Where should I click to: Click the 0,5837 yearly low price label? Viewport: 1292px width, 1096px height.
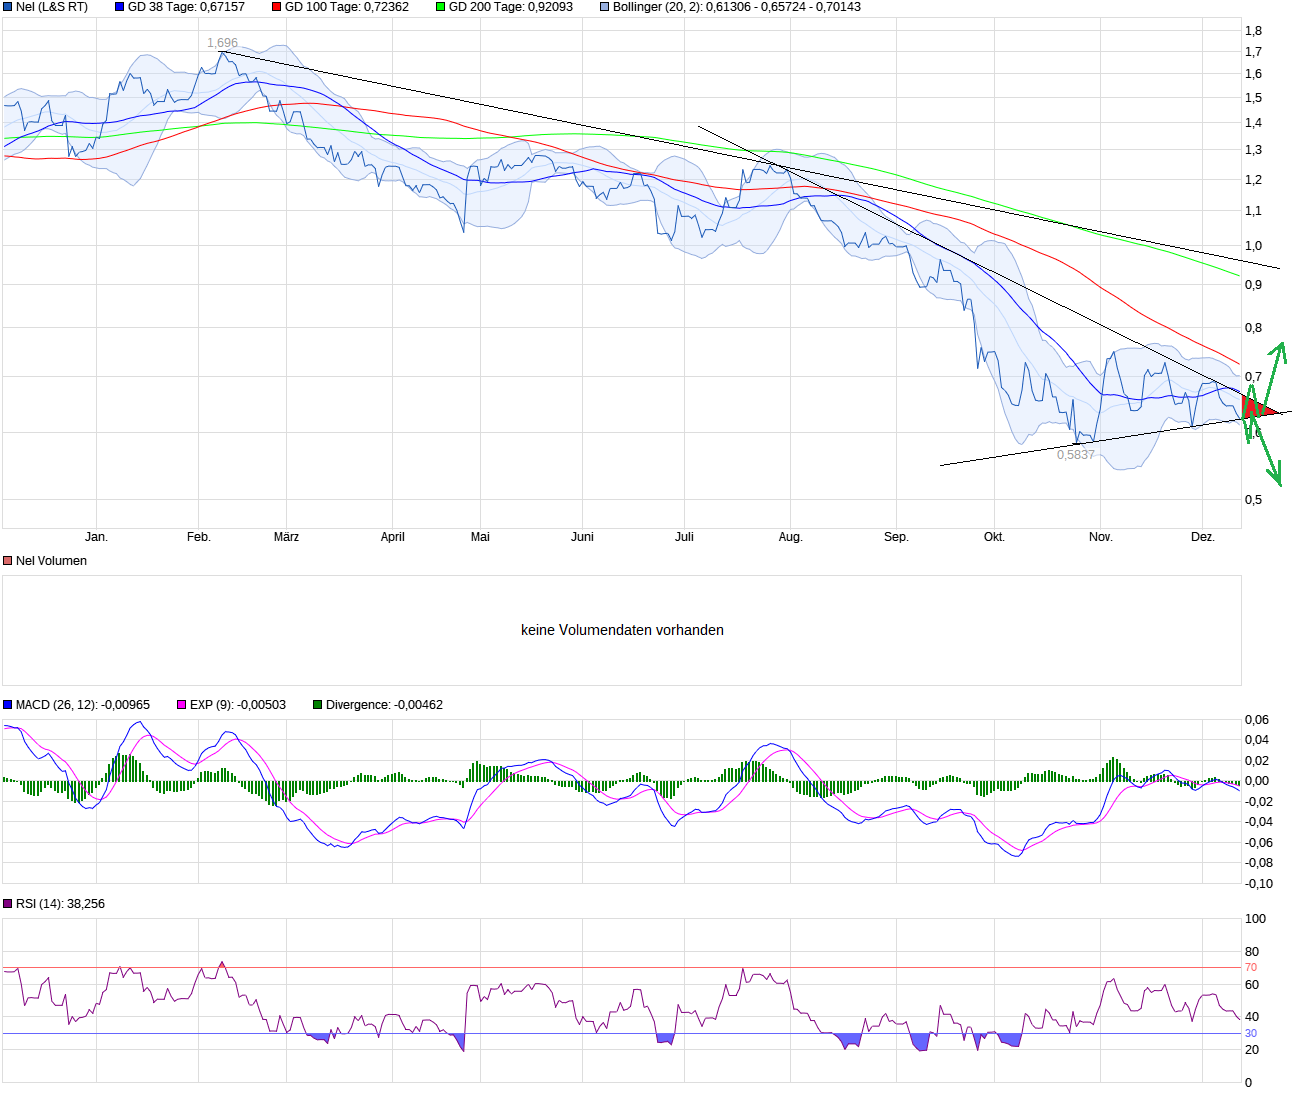(1076, 455)
